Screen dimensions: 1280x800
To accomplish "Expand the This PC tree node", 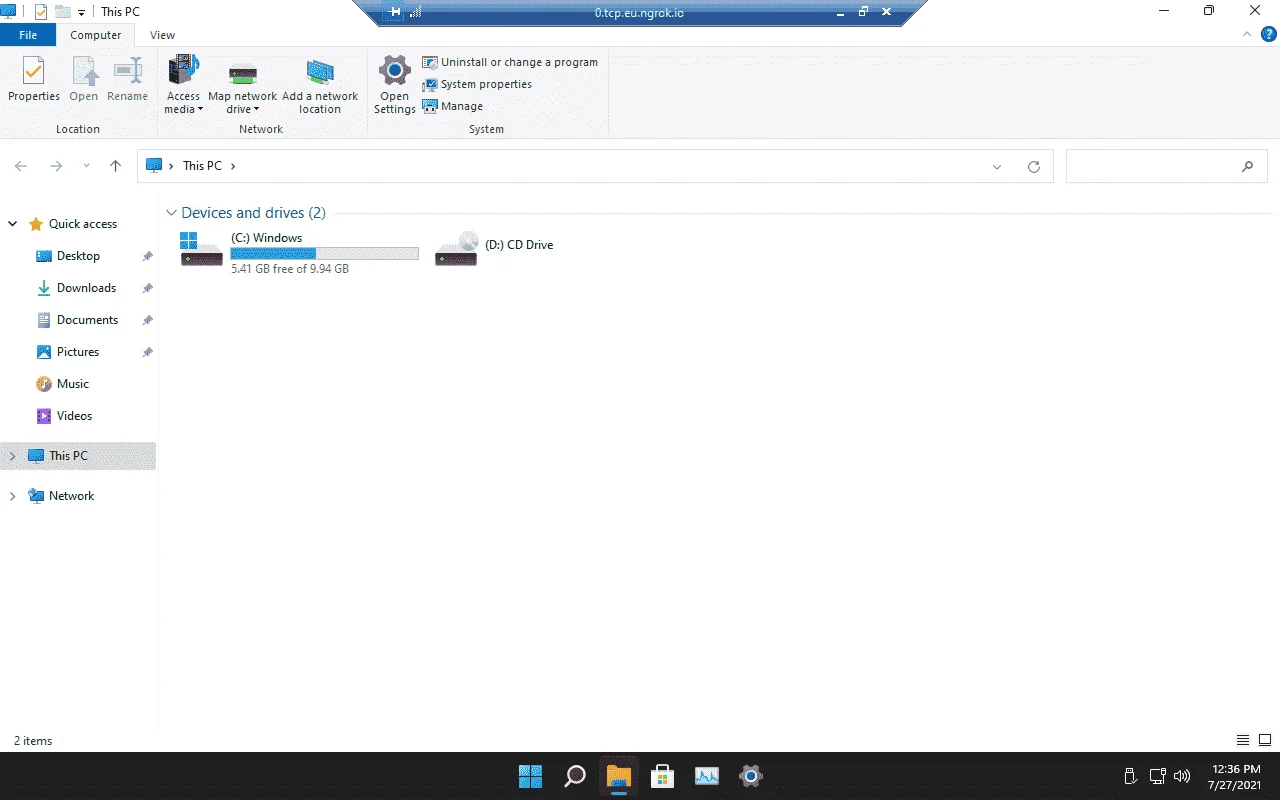I will pos(12,456).
